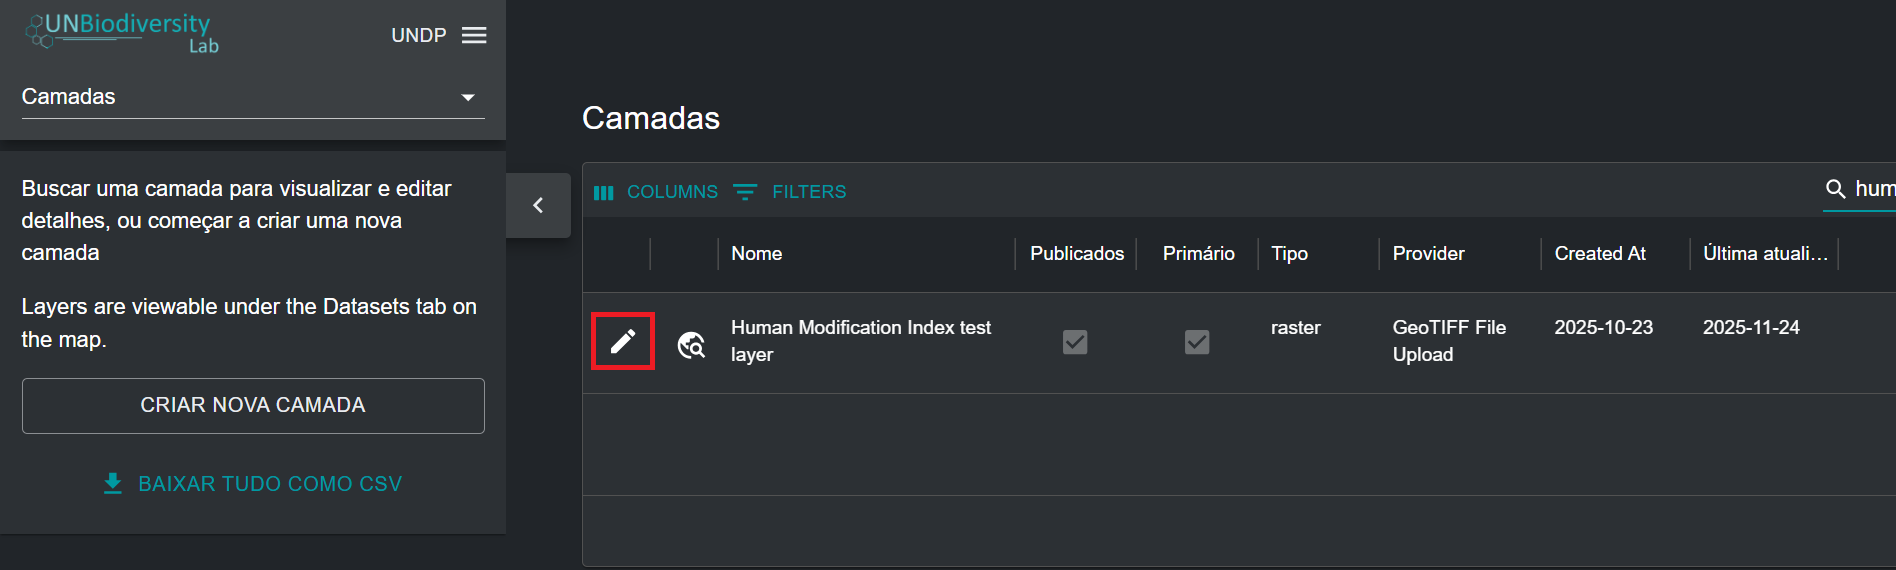Click the UN Biodiversity Lab logo

pos(122,32)
